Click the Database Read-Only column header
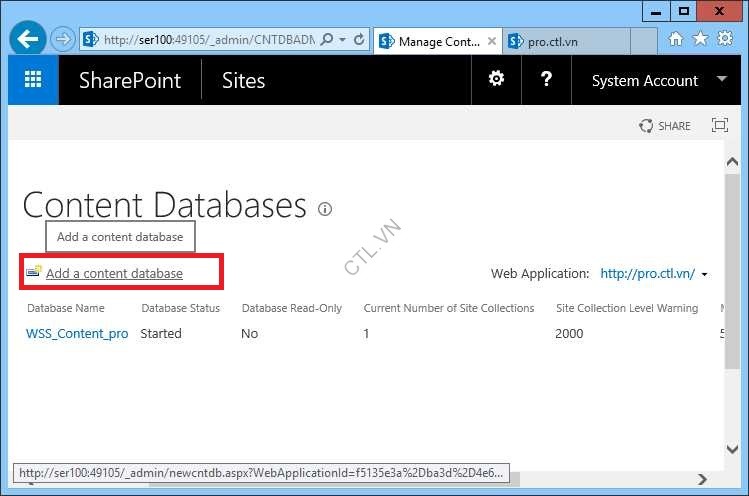This screenshot has height=496, width=749. [292, 308]
